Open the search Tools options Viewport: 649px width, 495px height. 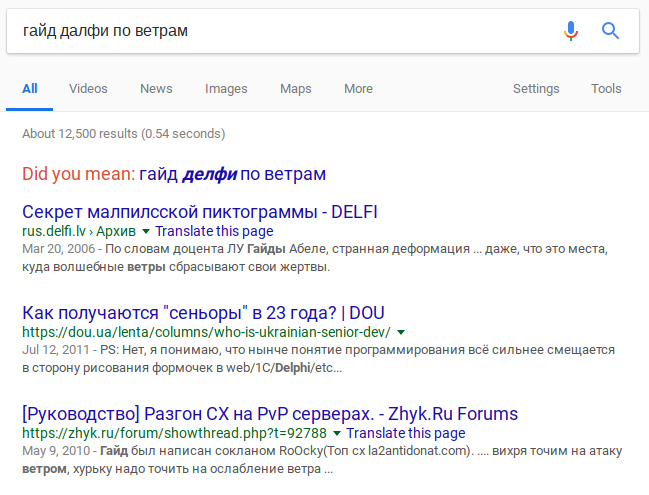coord(606,89)
